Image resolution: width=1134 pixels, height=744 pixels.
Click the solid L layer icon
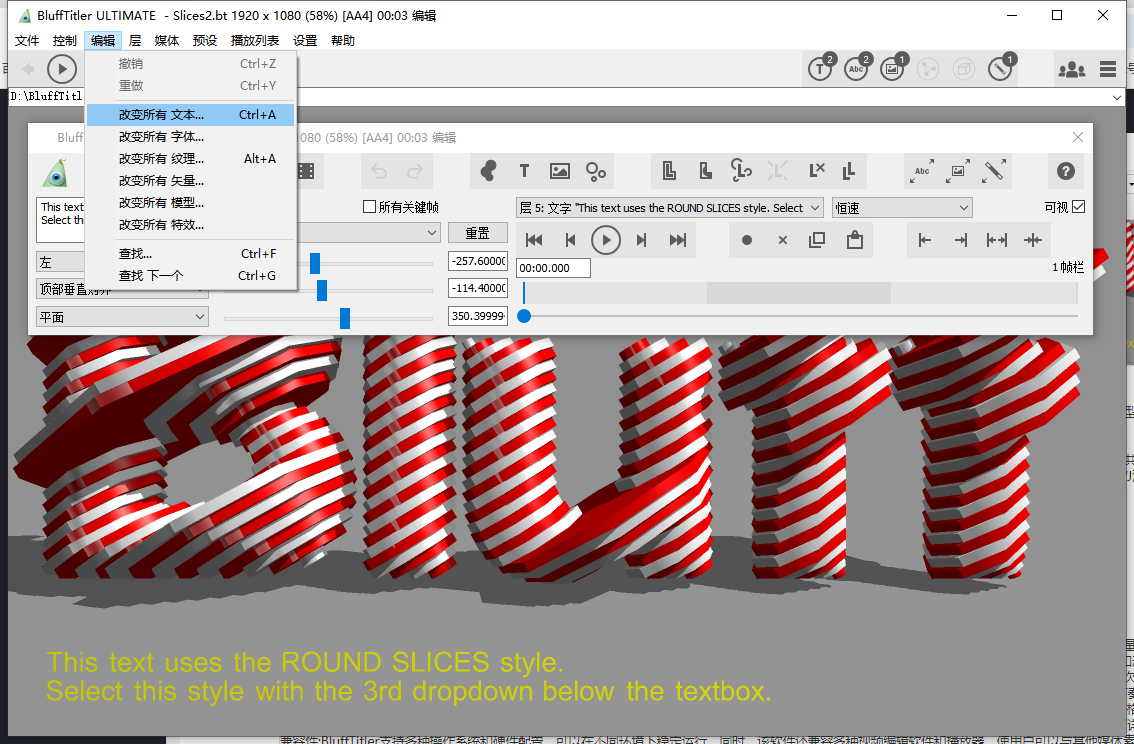(706, 171)
